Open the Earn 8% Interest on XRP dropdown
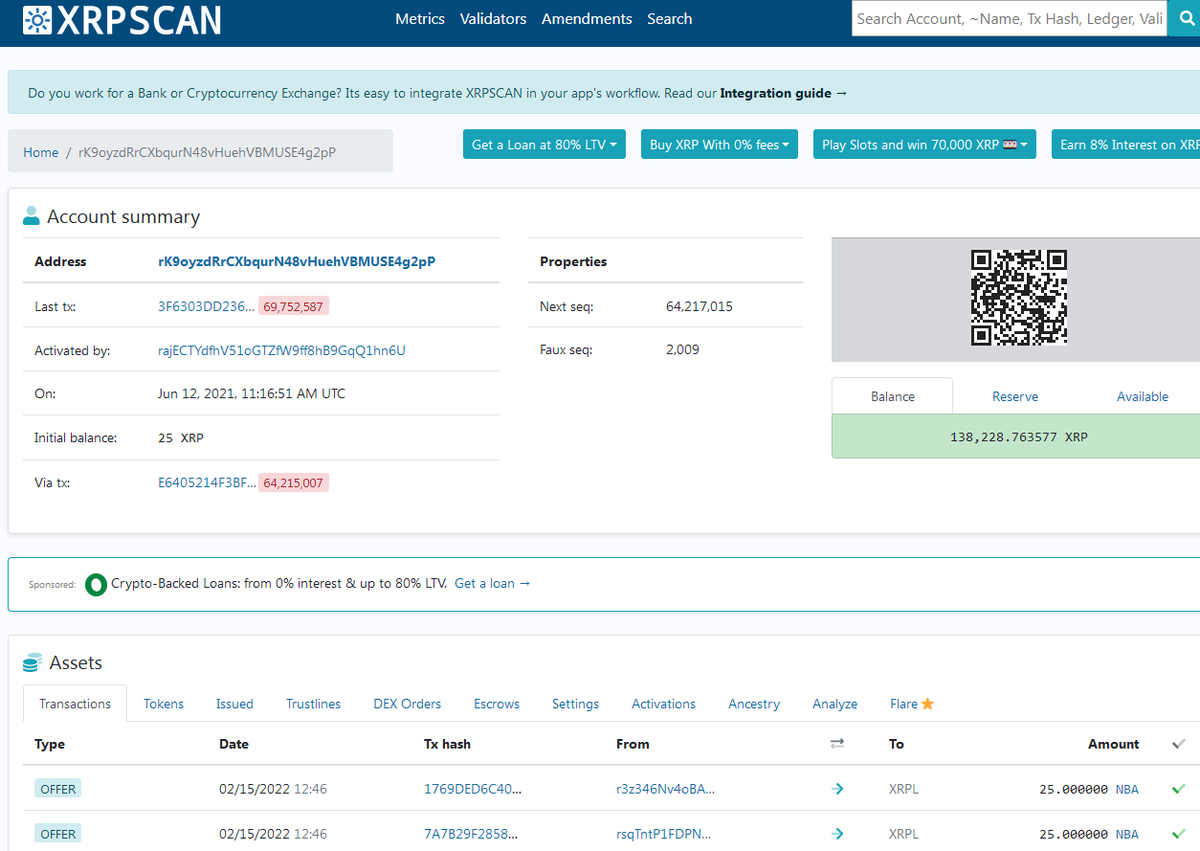Viewport: 1200px width, 851px height. point(1125,145)
